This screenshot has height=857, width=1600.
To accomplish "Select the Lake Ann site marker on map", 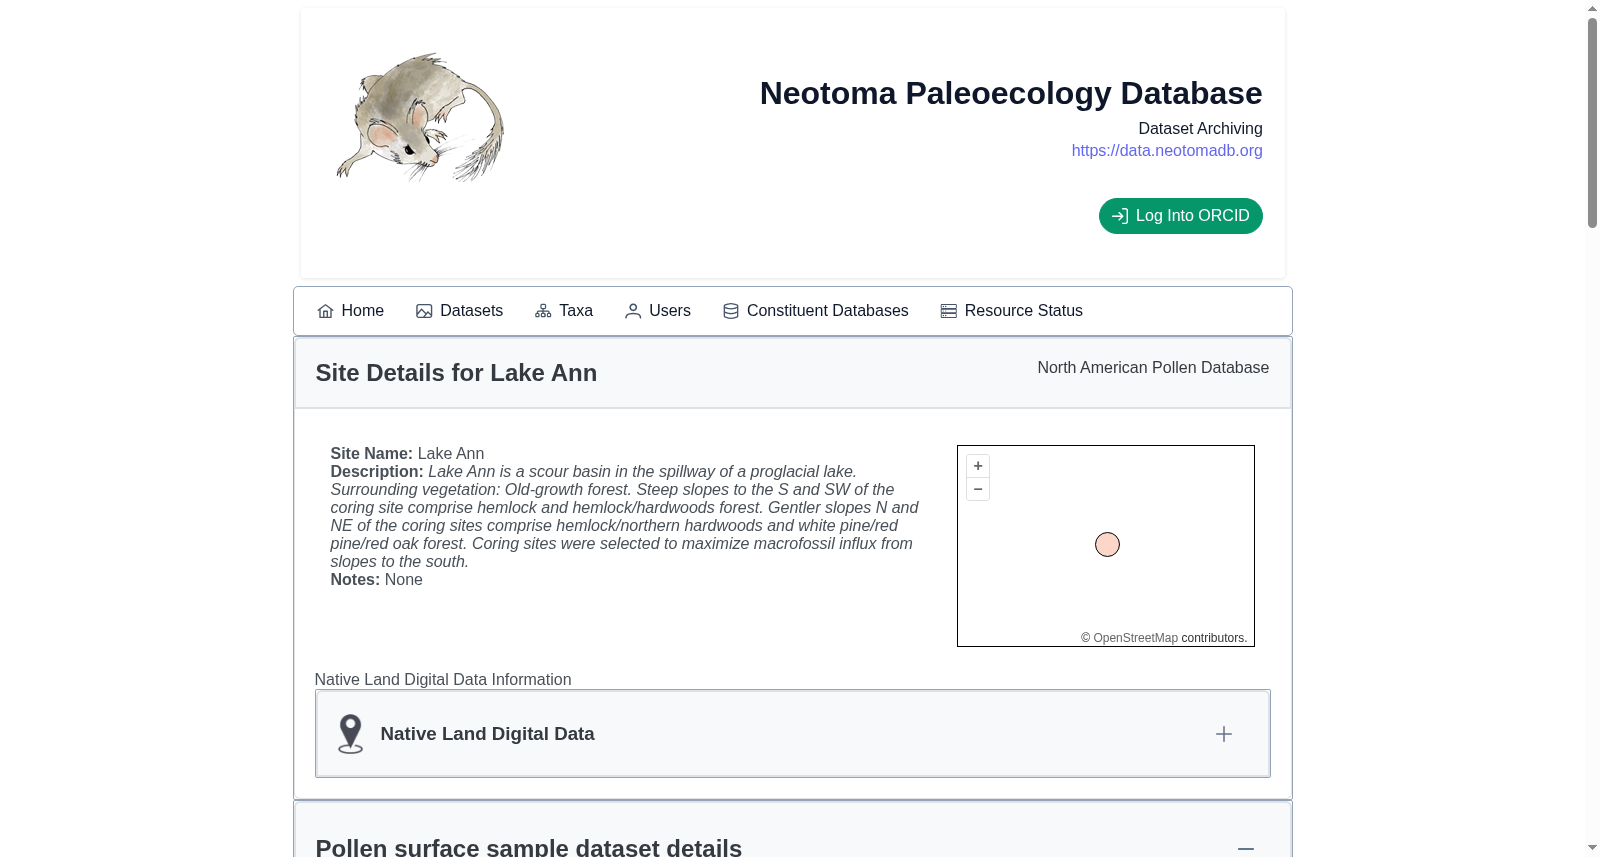I will (1107, 545).
